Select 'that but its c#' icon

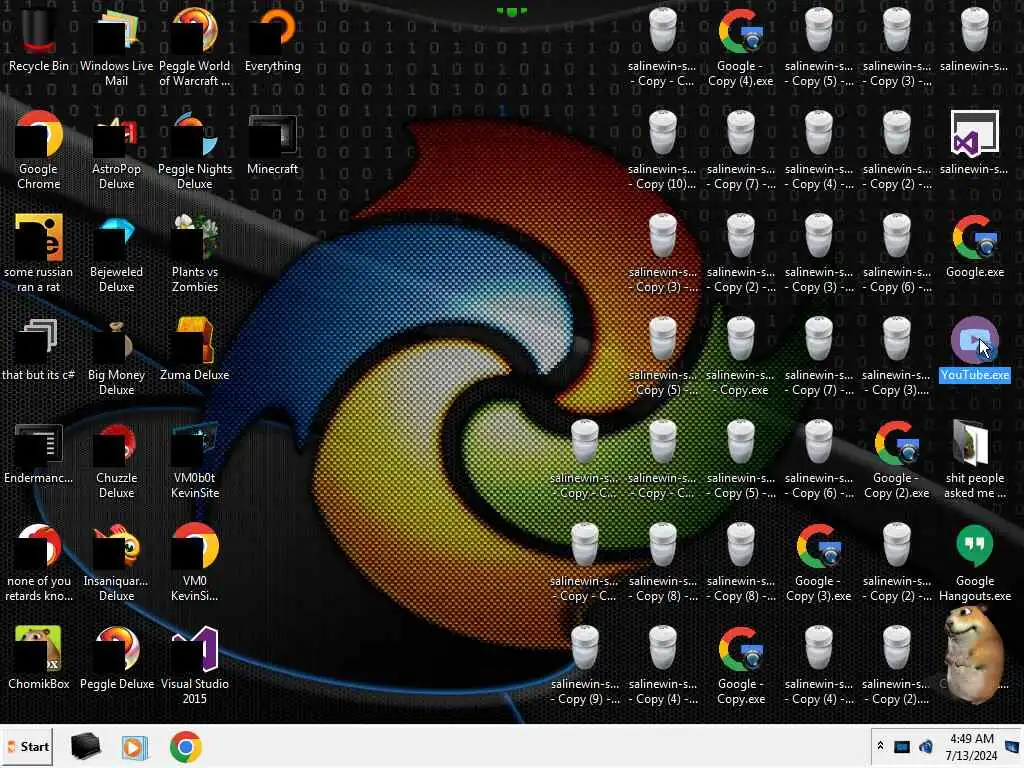[x=39, y=350]
